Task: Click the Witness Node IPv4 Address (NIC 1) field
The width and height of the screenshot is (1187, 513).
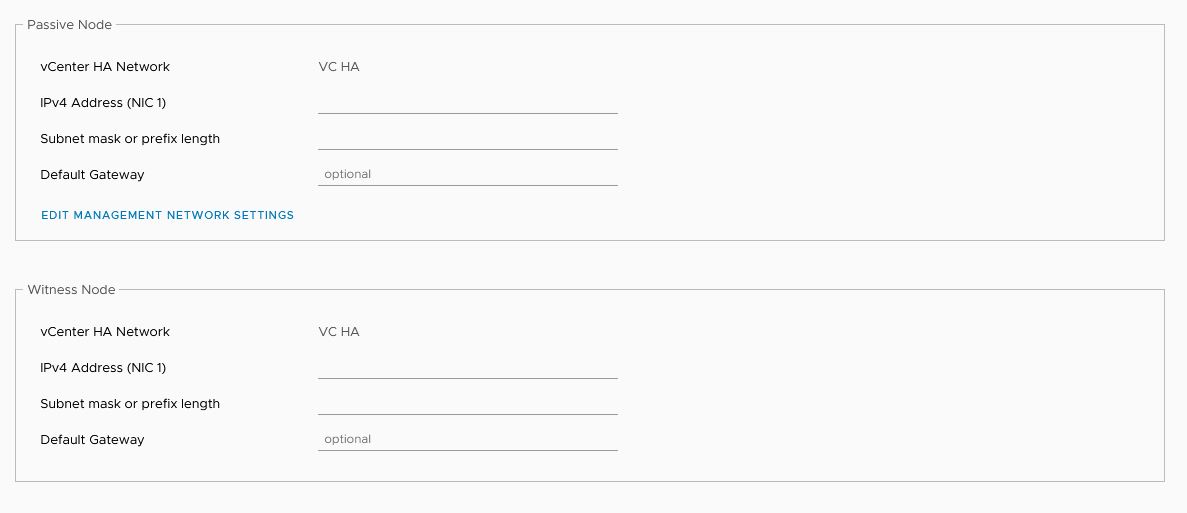Action: pyautogui.click(x=468, y=368)
